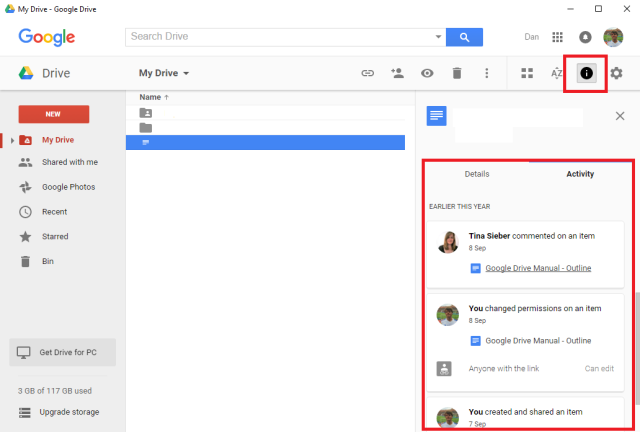Click the activity panel scrollbar
The image size is (640, 432).
point(637,348)
